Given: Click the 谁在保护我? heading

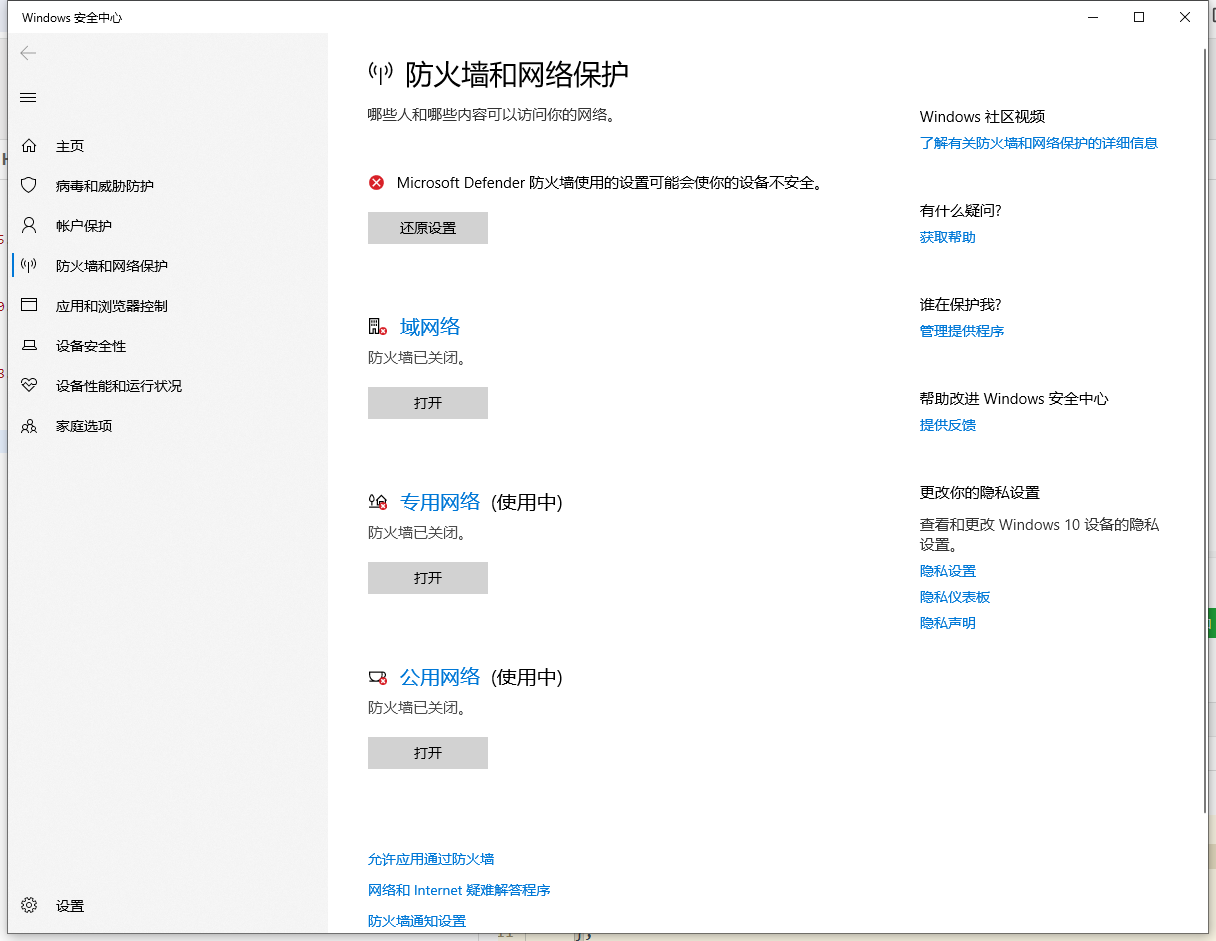Looking at the screenshot, I should (x=961, y=305).
